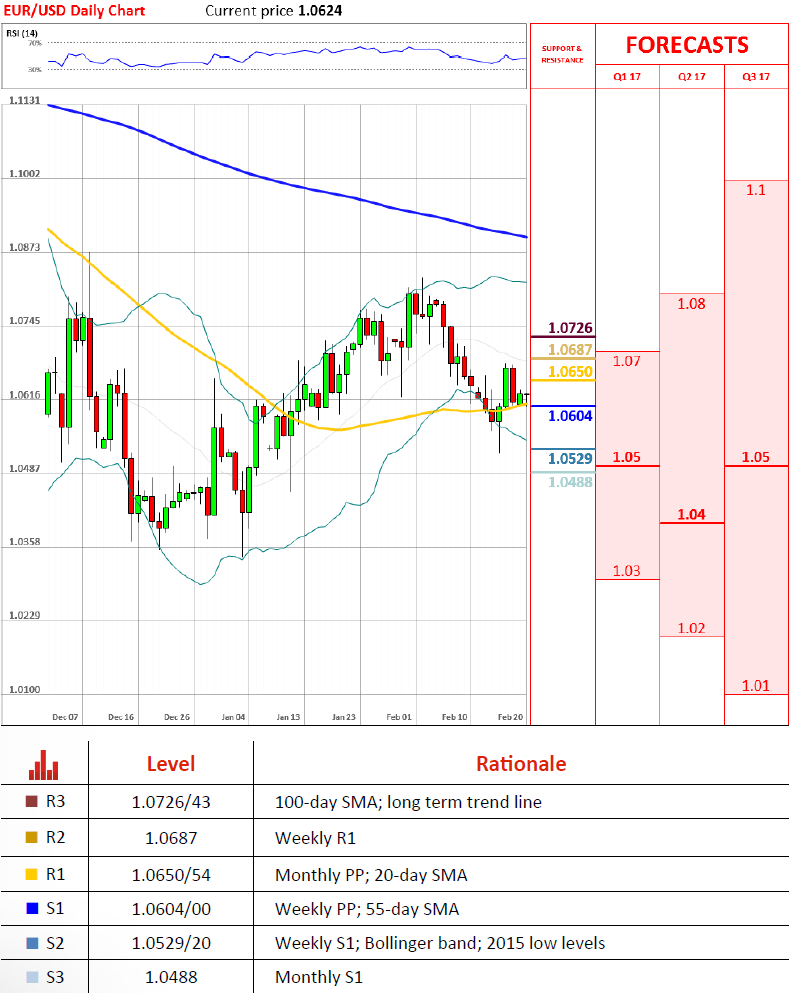This screenshot has height=993, width=793.
Task: Click the 1.0726 resistance level label
Action: click(570, 328)
